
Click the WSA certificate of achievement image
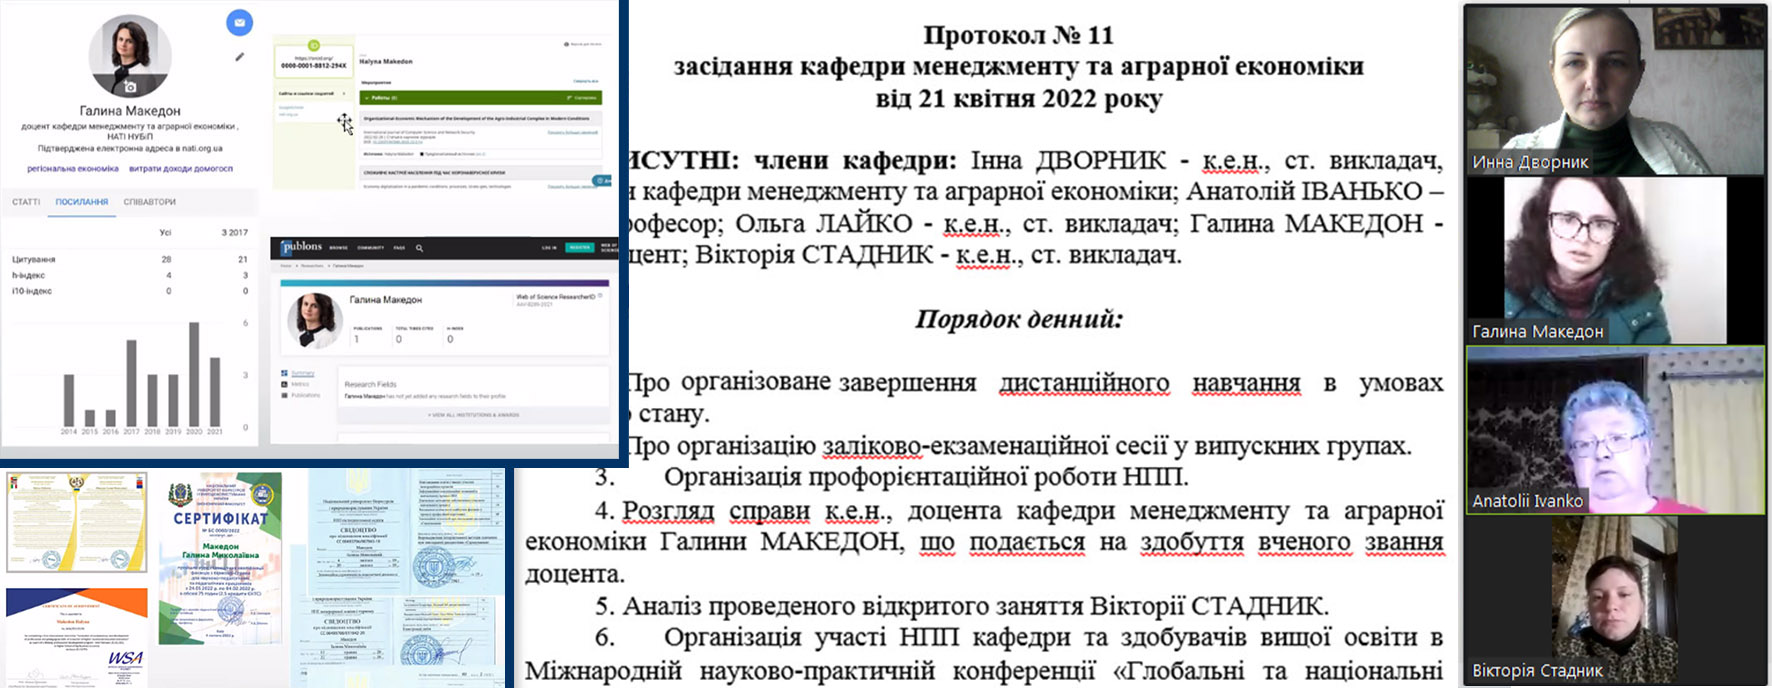point(77,636)
